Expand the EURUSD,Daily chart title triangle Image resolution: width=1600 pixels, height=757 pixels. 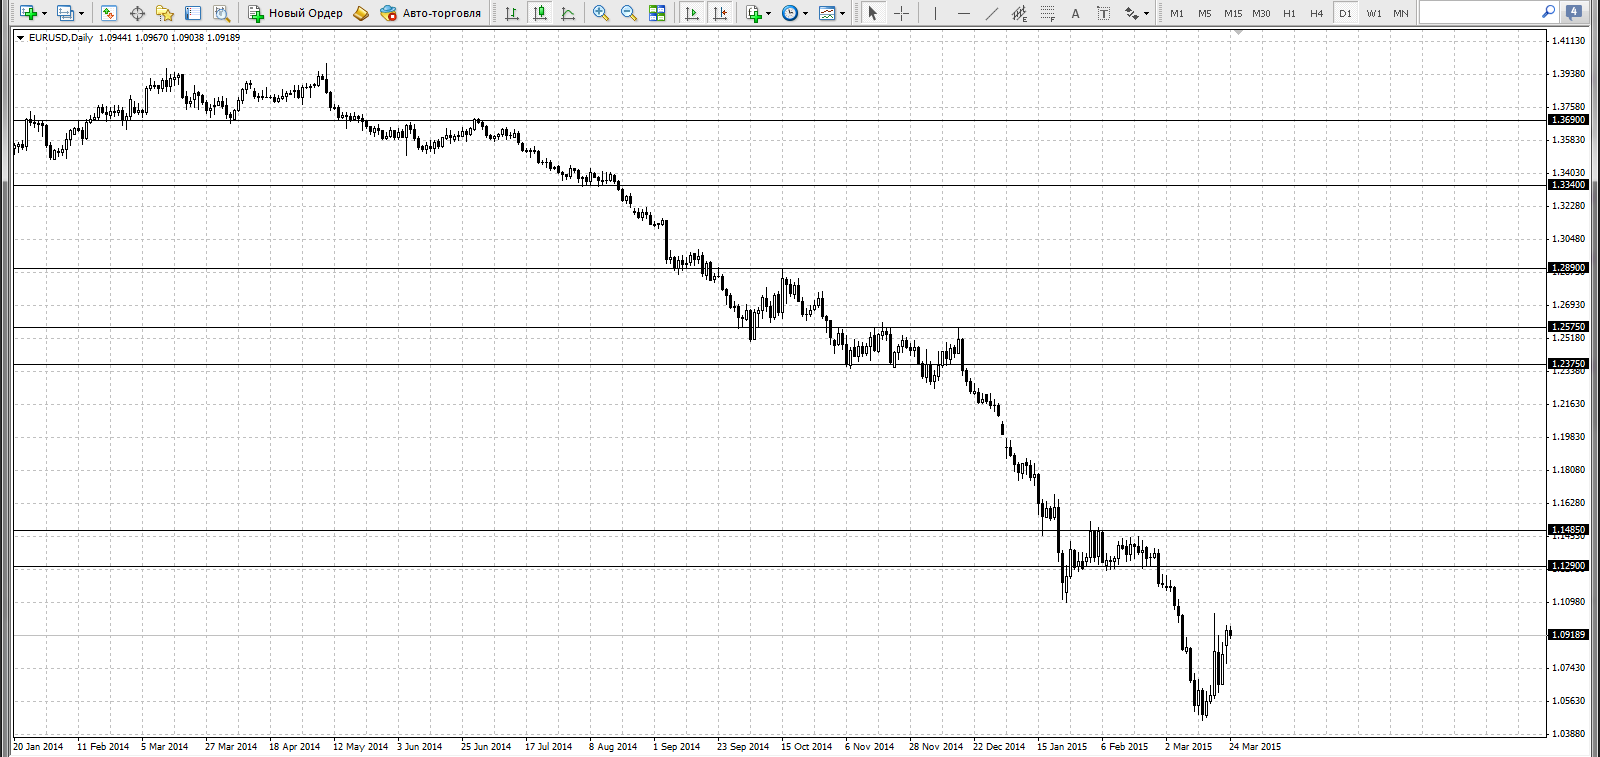click(20, 38)
